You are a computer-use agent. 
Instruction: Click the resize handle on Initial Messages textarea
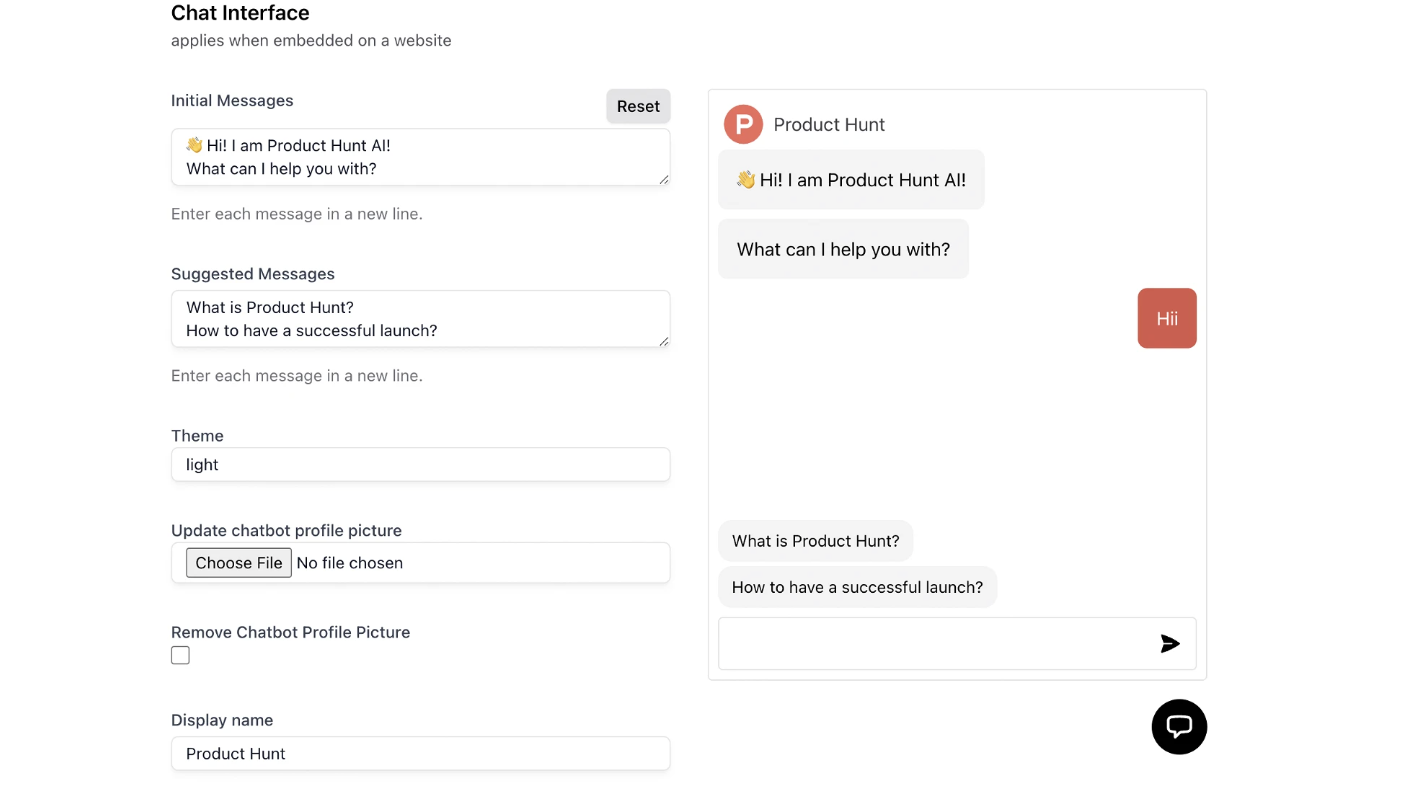(663, 181)
